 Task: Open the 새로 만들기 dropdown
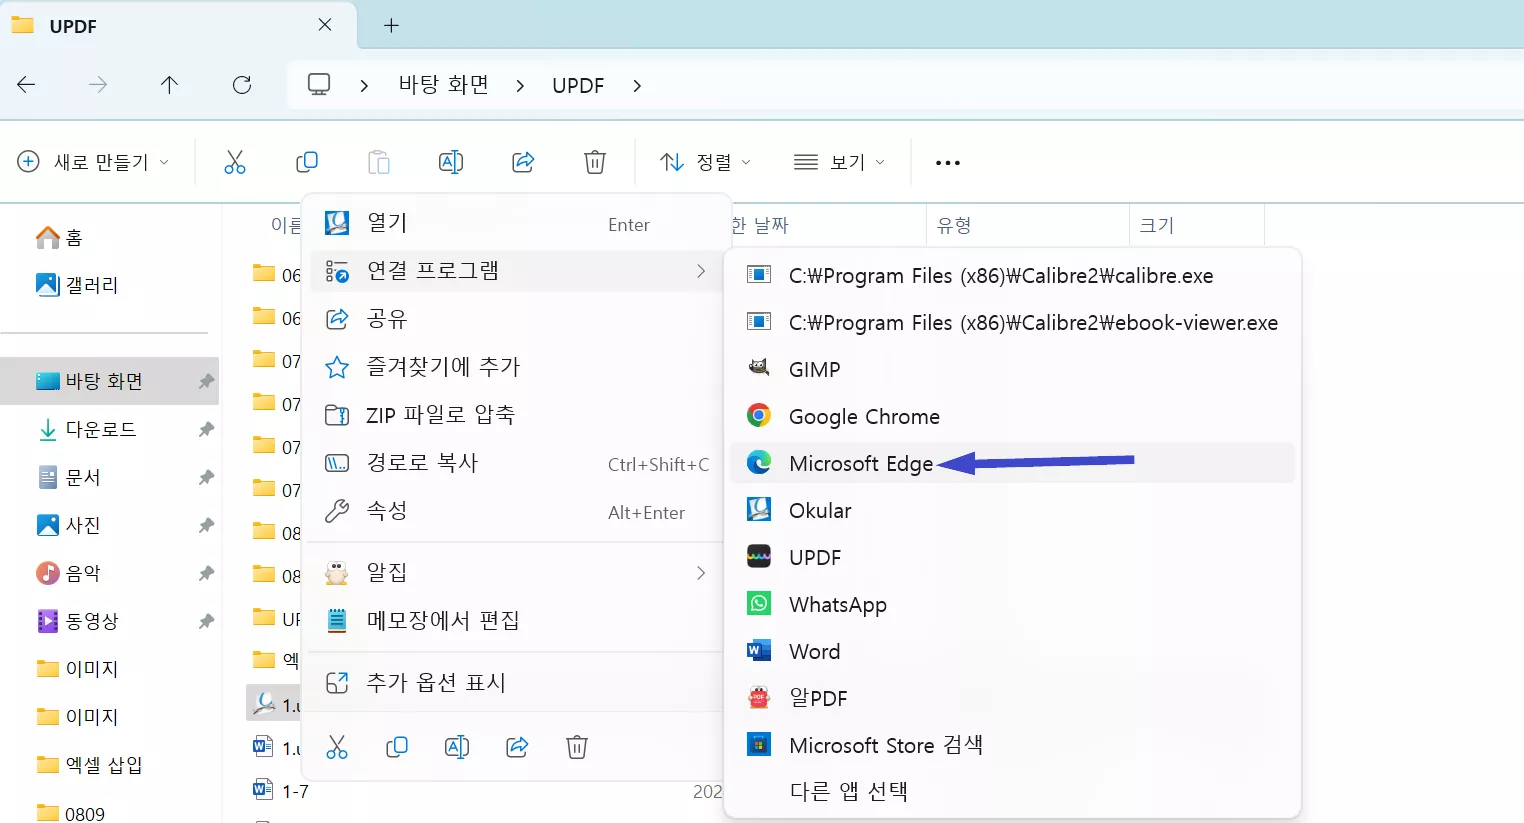tap(94, 162)
